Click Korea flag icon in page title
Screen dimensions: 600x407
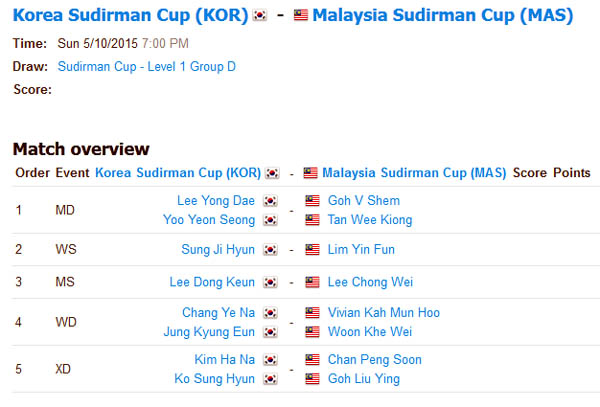[x=260, y=16]
